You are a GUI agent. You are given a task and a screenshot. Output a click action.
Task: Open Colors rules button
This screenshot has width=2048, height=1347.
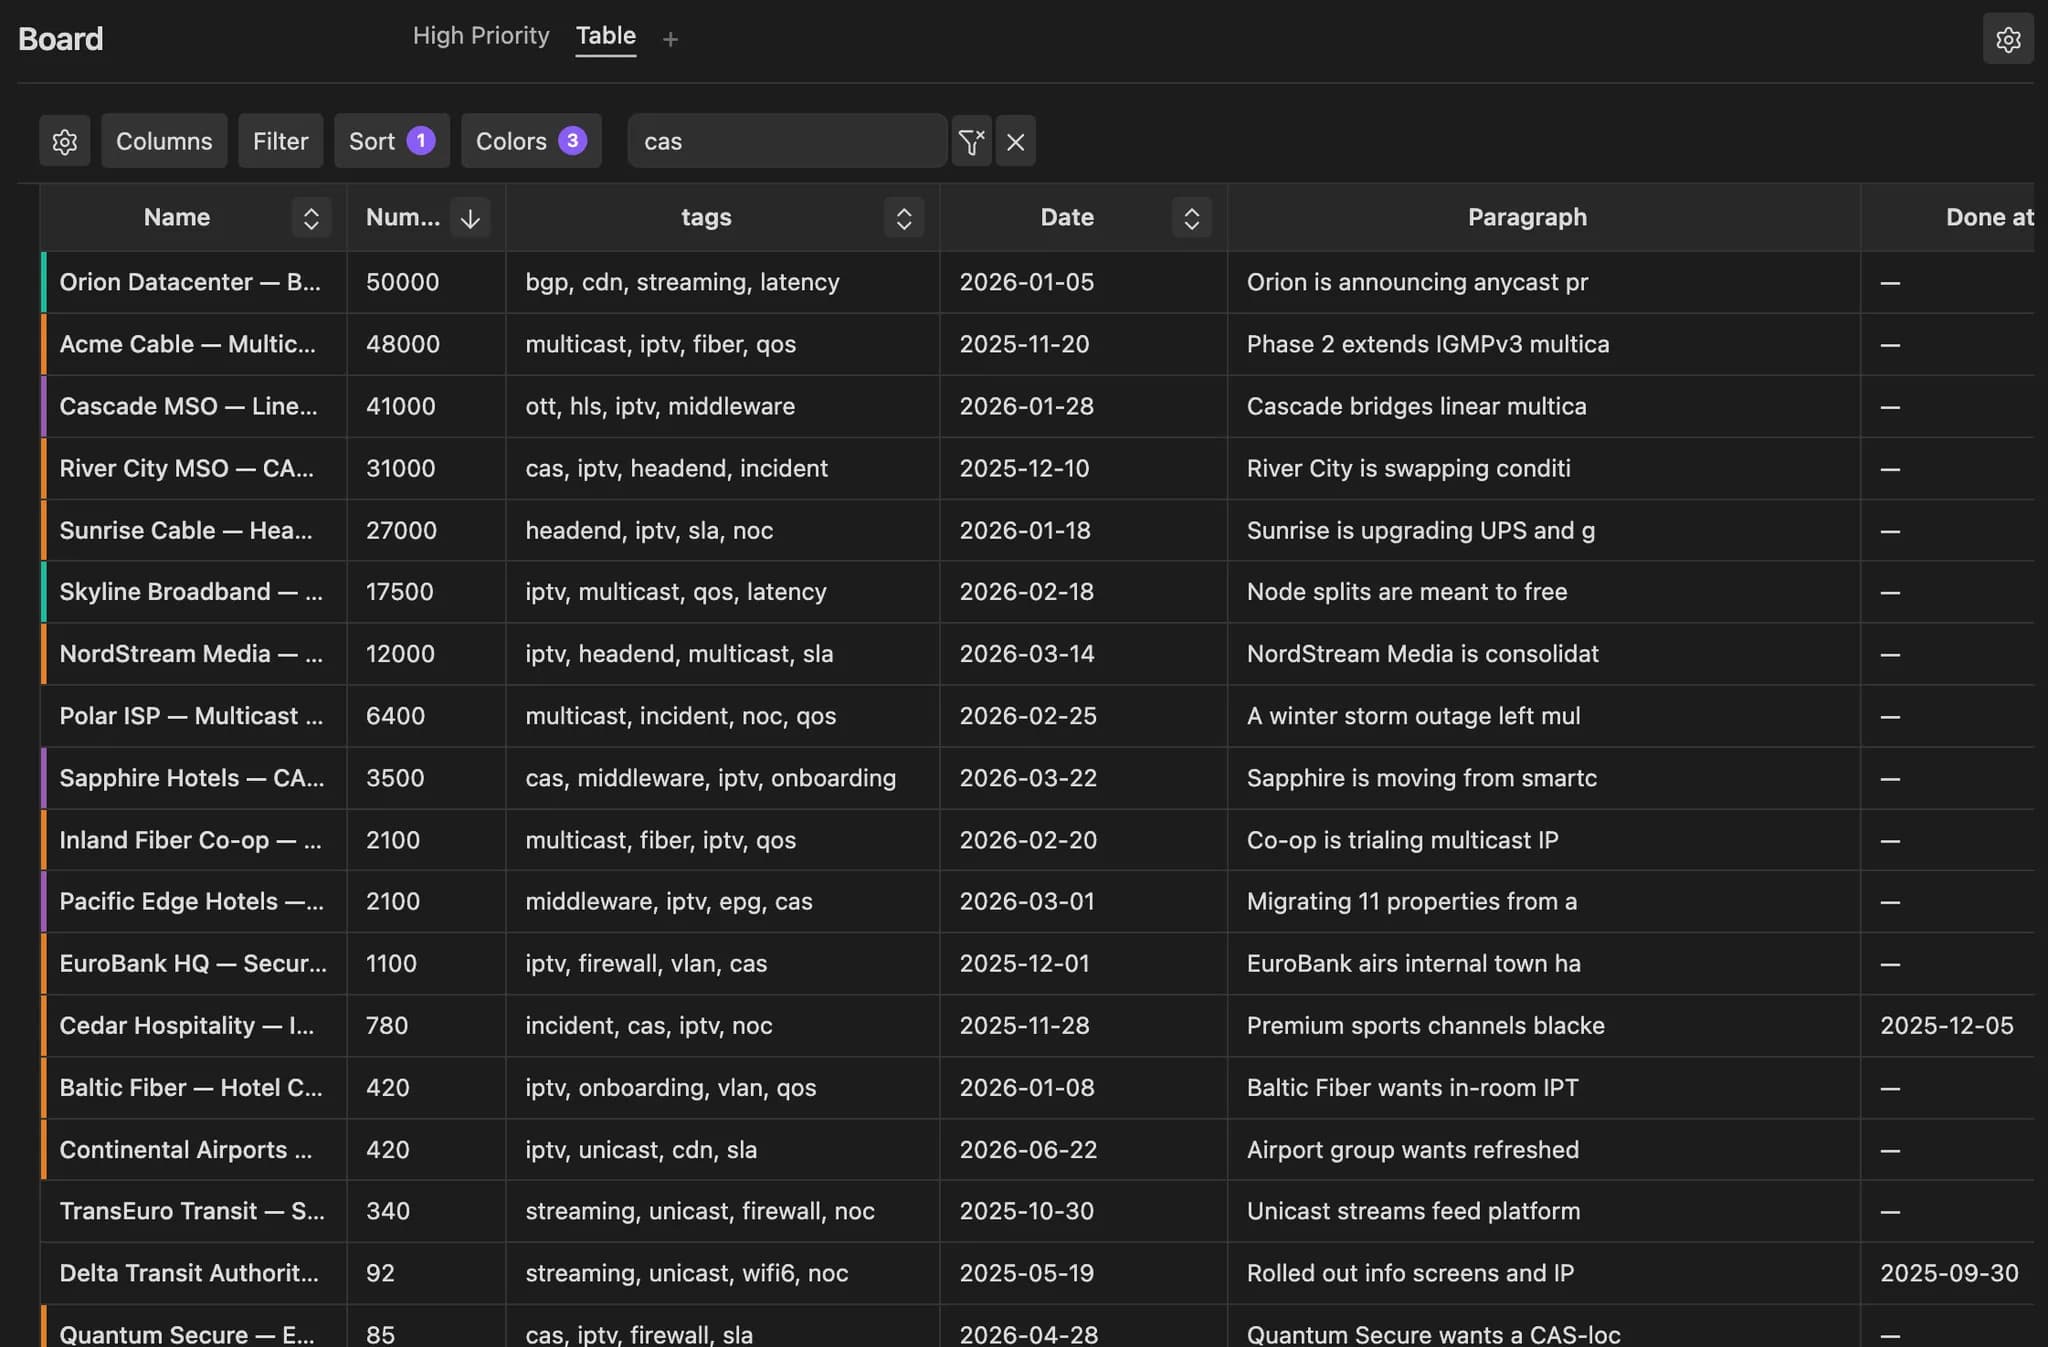coord(531,141)
